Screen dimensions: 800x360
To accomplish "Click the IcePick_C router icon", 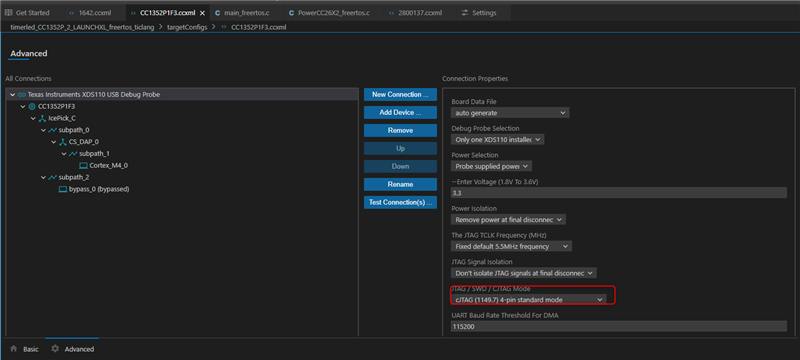I will pos(42,118).
